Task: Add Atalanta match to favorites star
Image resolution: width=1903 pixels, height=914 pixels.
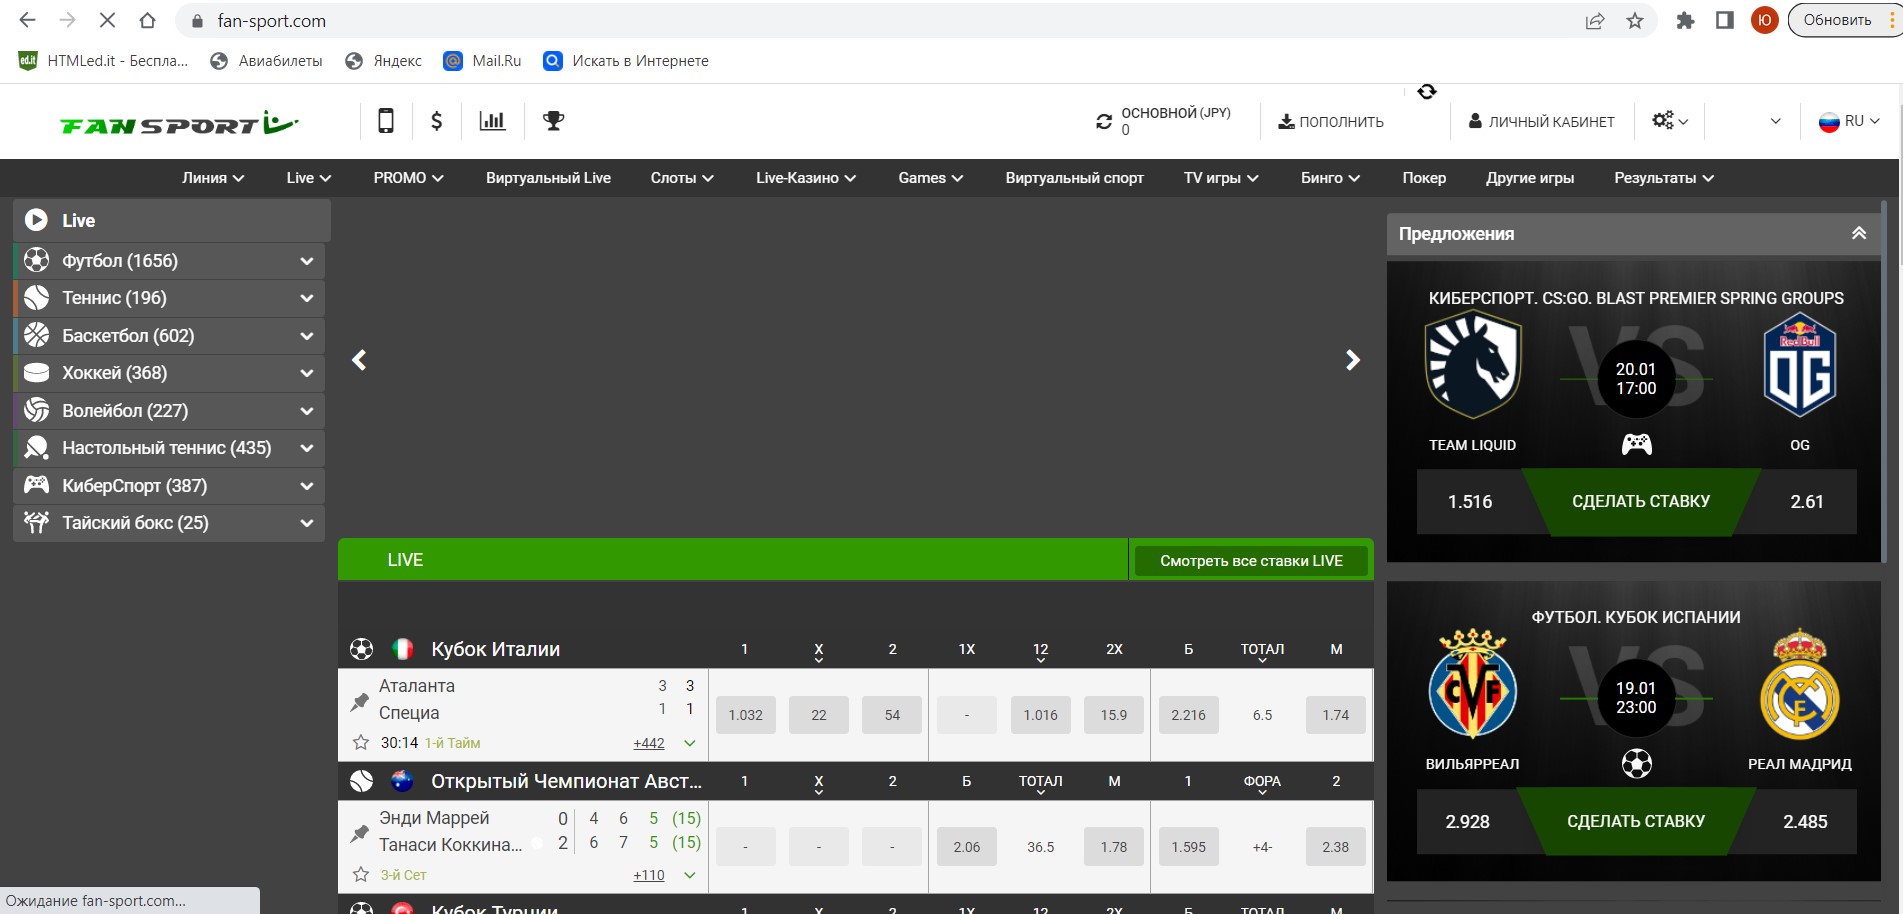Action: click(x=361, y=743)
